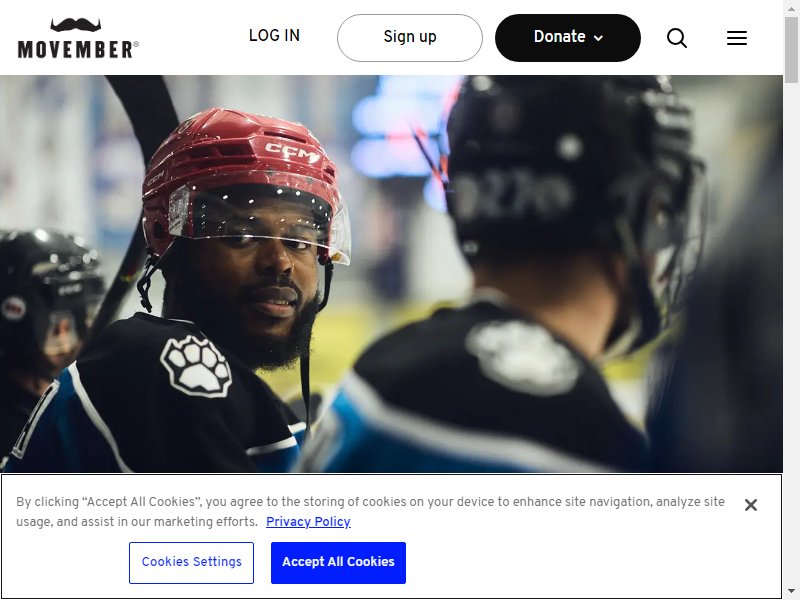The image size is (800, 600).
Task: Open the search magnifier icon
Action: tap(677, 38)
